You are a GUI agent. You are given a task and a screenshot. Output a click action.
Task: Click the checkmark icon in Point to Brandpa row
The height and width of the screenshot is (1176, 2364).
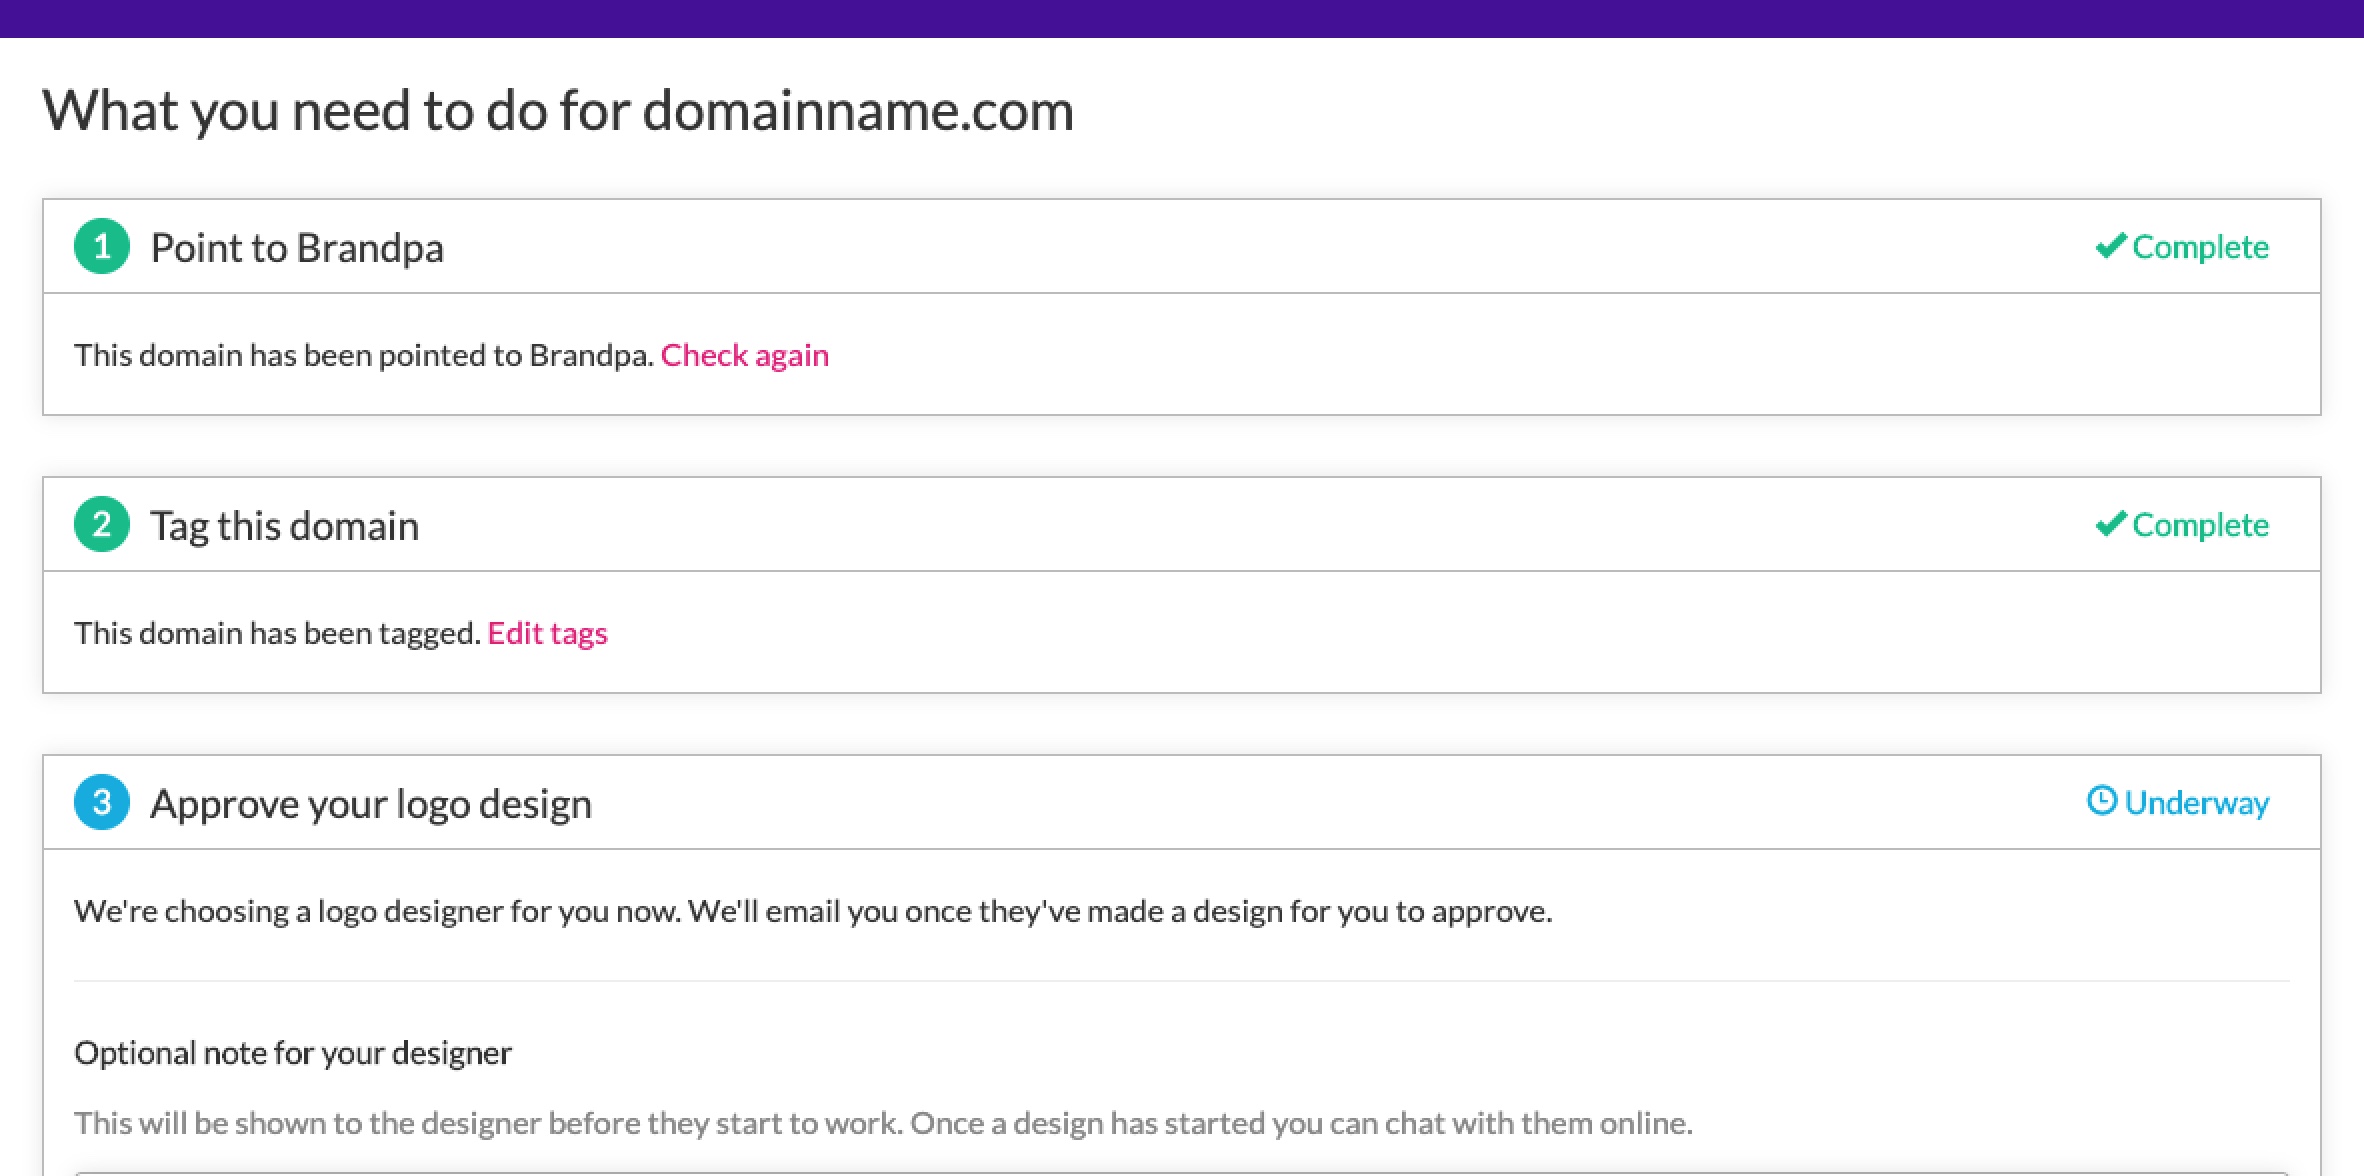[2110, 246]
